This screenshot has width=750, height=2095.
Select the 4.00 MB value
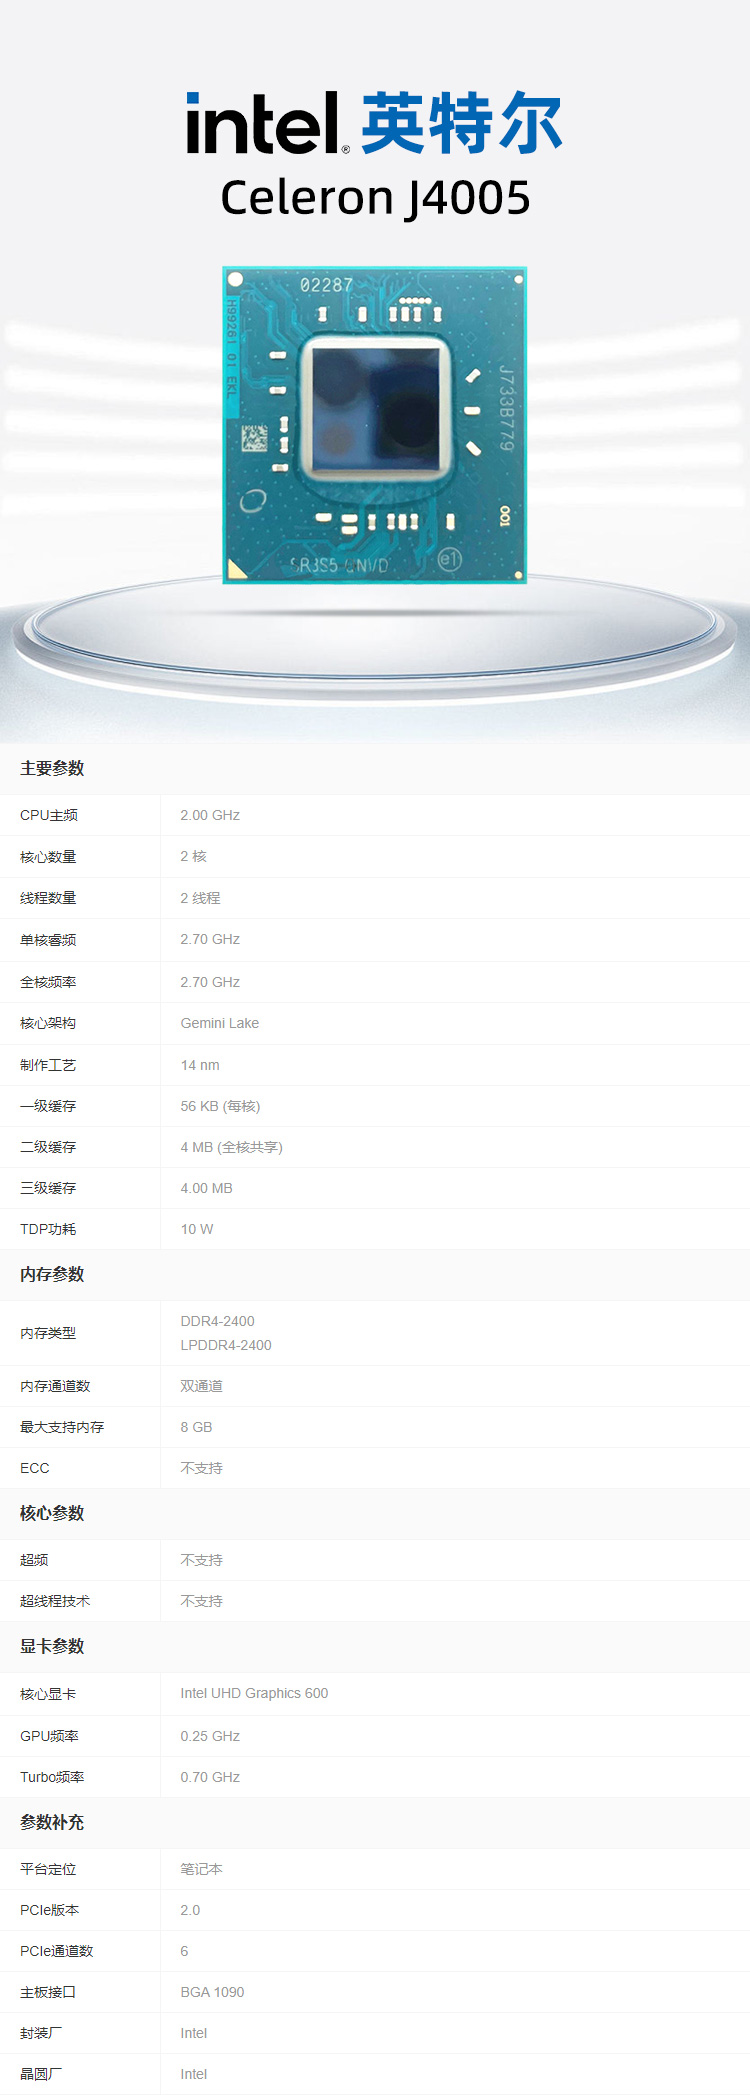click(206, 1188)
